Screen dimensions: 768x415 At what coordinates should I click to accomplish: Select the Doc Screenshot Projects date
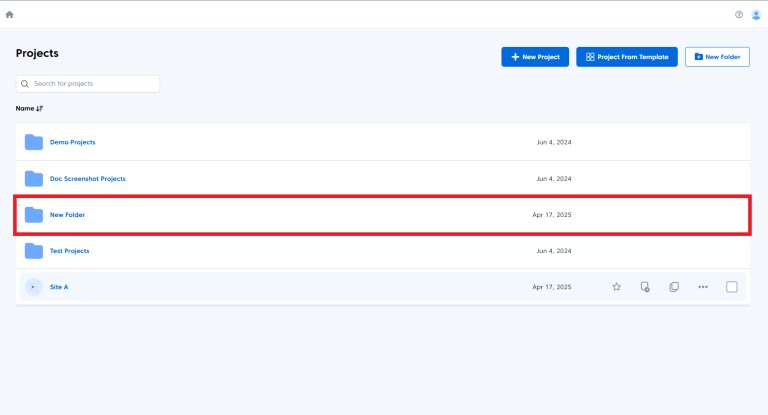point(553,178)
